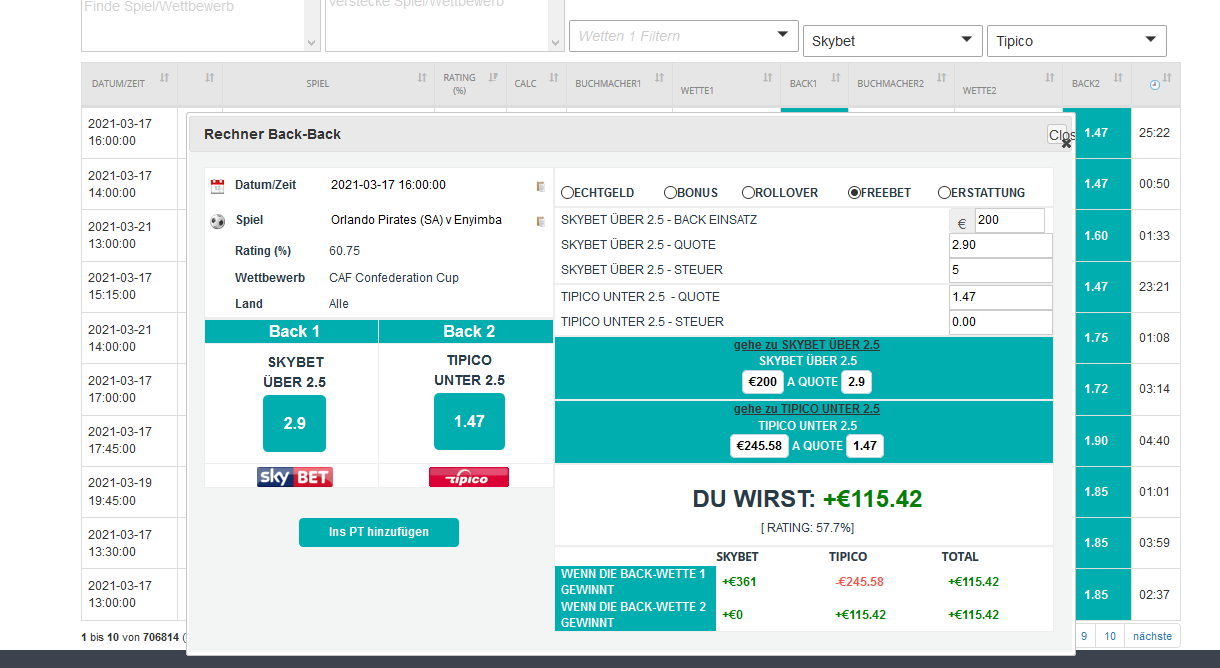Edit the Skybet Back Einsatz field showing 200
The height and width of the screenshot is (668, 1220).
click(x=1010, y=221)
